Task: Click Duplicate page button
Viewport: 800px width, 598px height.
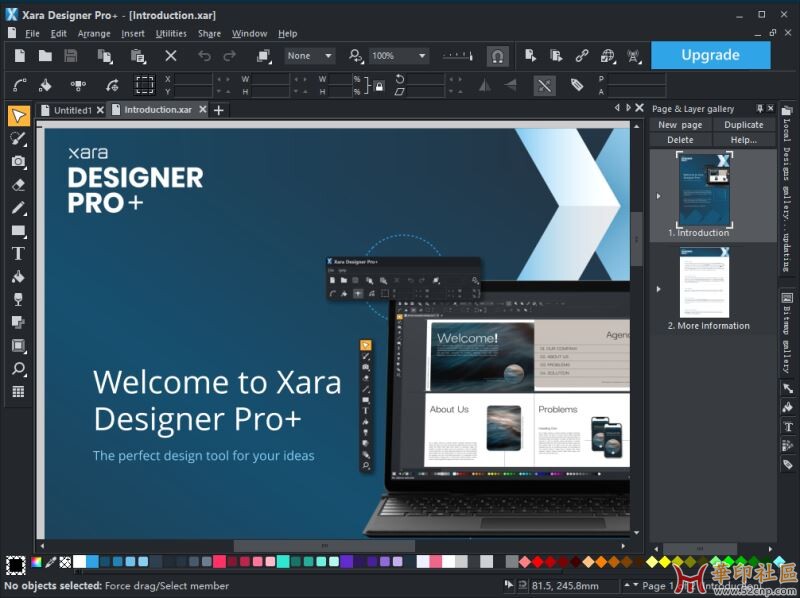Action: (x=743, y=125)
